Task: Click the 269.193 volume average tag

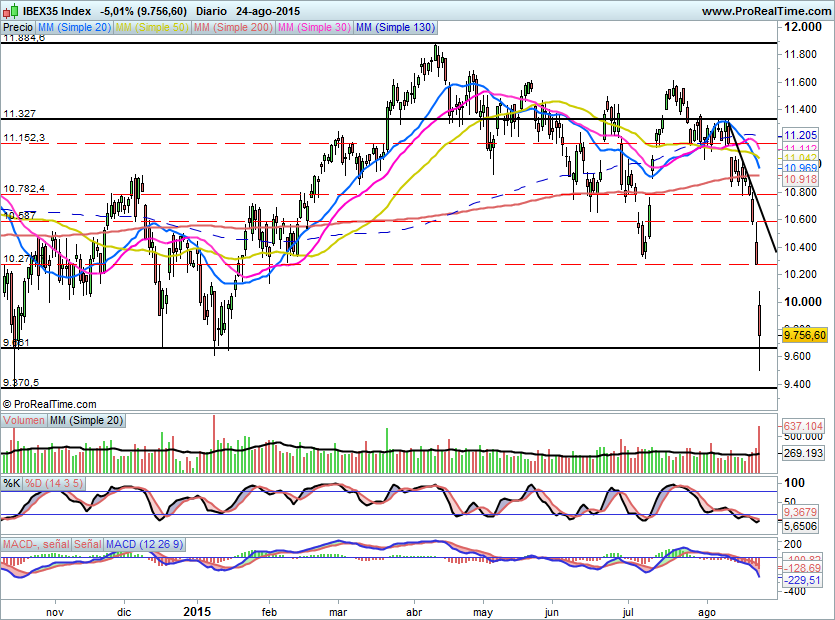Action: click(x=803, y=453)
